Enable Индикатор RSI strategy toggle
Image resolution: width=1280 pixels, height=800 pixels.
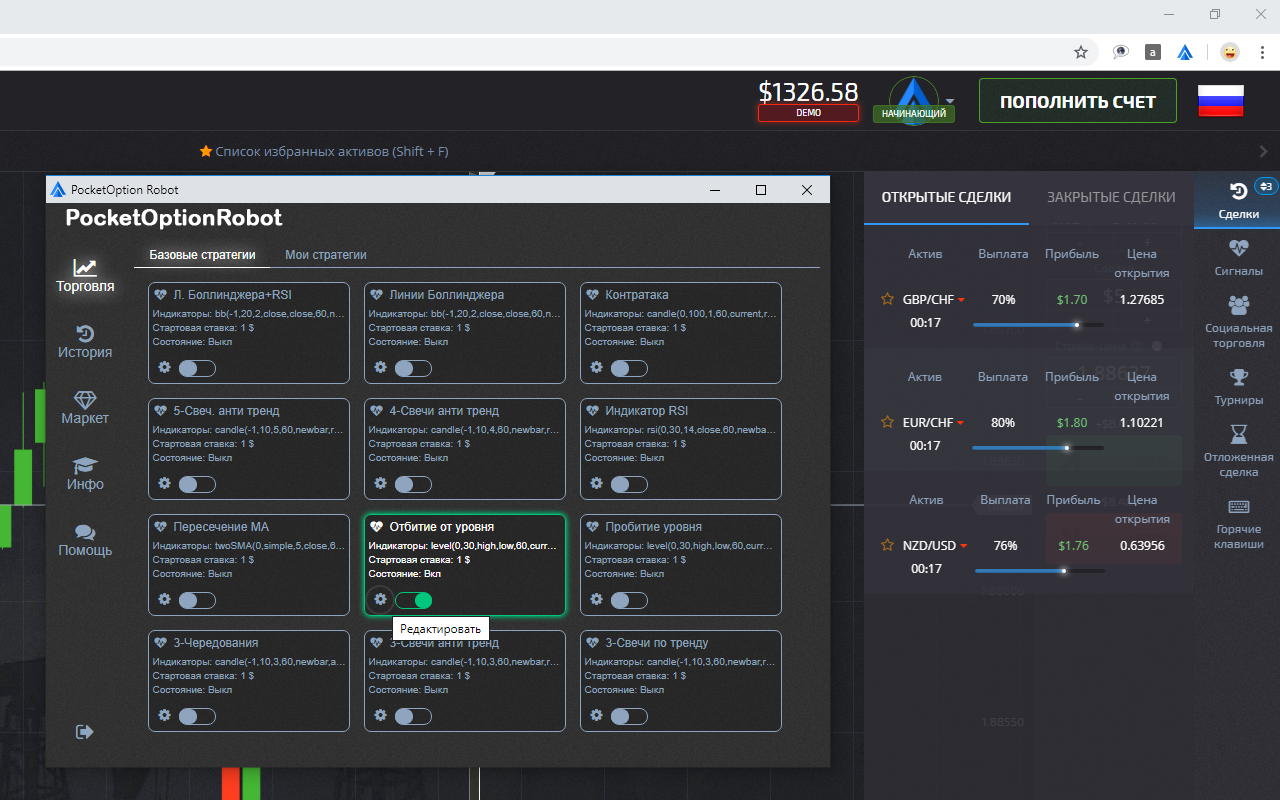tap(629, 484)
